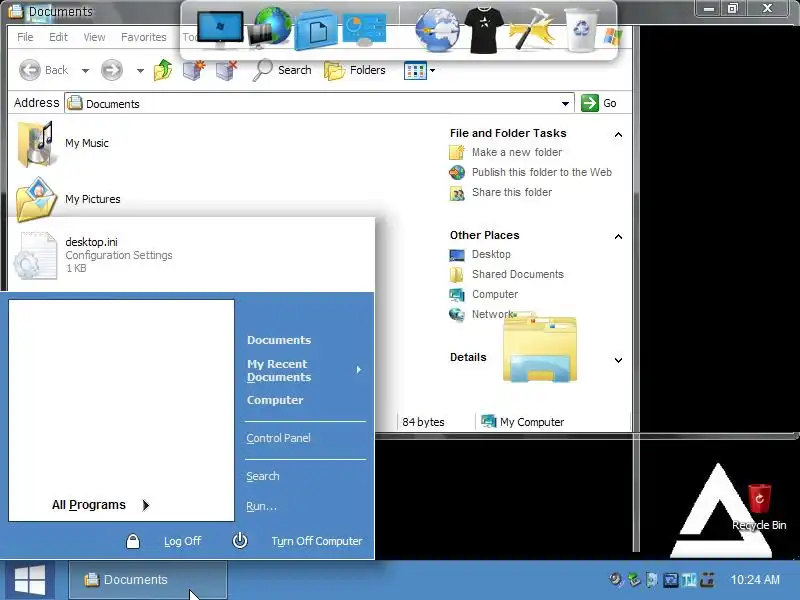This screenshot has width=800, height=600.
Task: Open the Edit menu
Action: [58, 37]
